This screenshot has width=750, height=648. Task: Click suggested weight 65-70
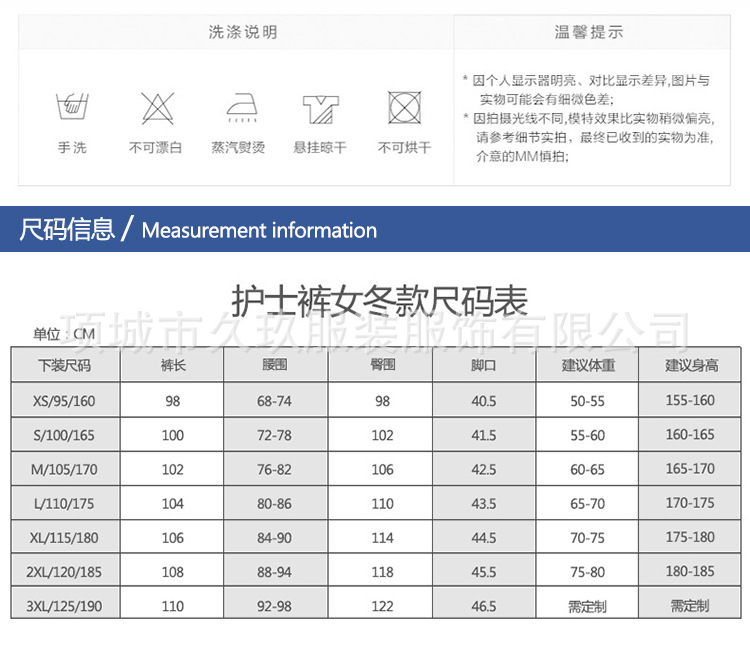coord(587,504)
